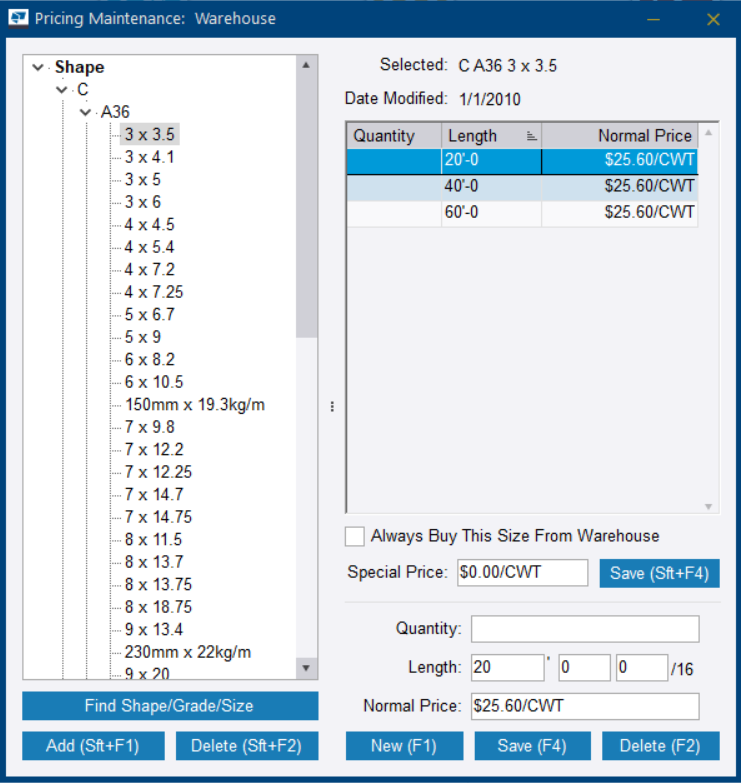Screen dimensions: 741x783
Task: Select the 40'-0 length row
Action: [x=522, y=186]
